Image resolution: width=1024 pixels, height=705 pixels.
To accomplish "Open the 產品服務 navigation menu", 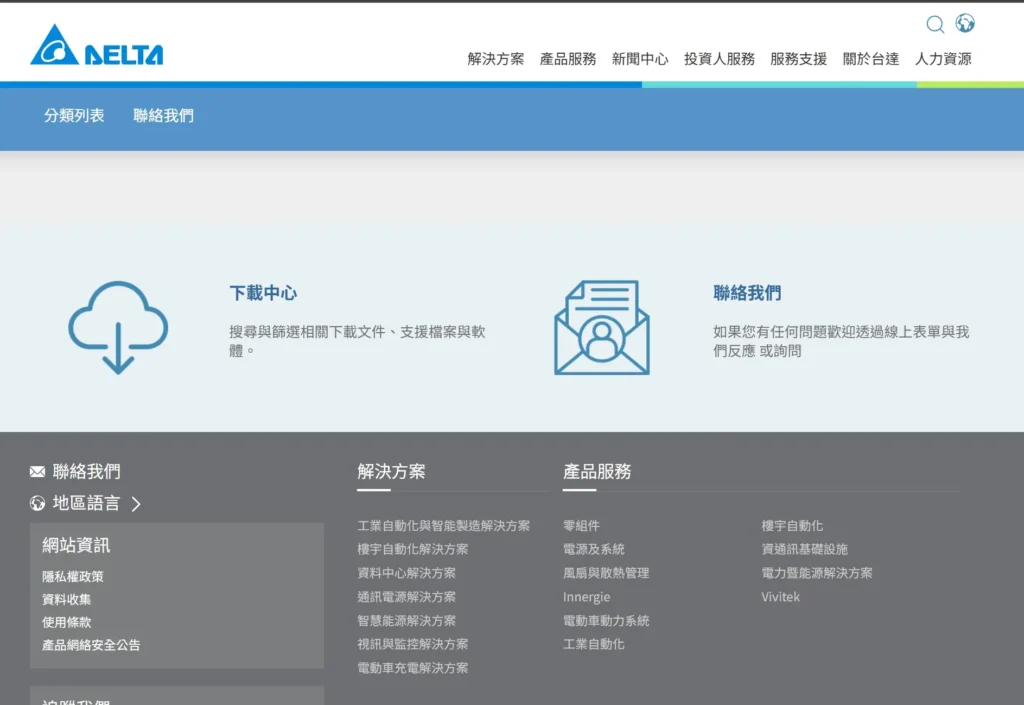I will (567, 59).
